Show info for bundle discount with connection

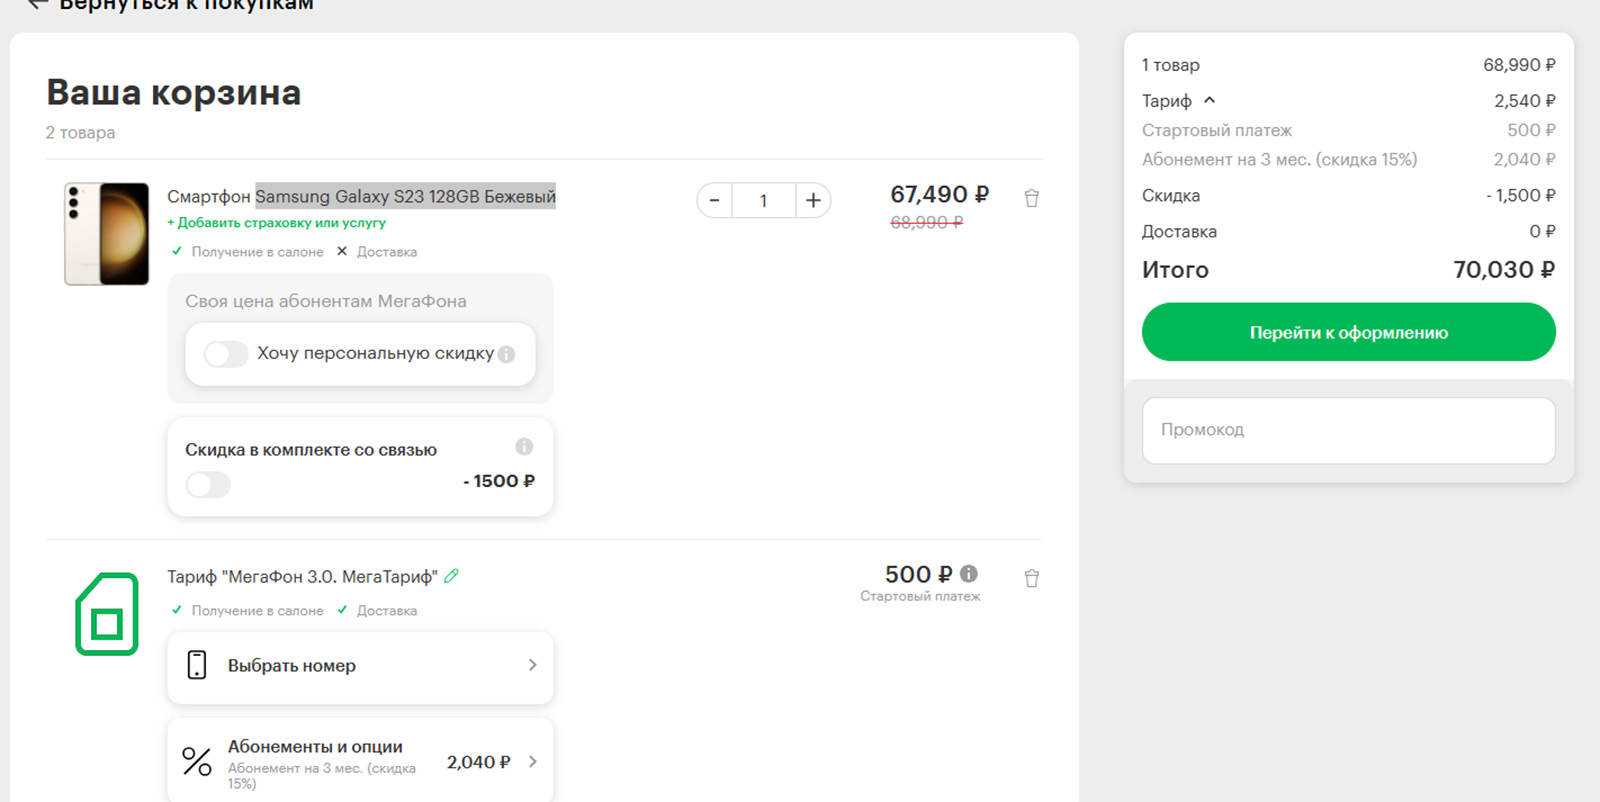click(x=524, y=447)
